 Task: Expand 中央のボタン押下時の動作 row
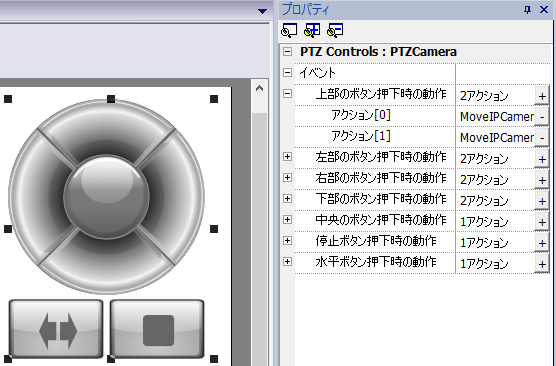pos(288,220)
